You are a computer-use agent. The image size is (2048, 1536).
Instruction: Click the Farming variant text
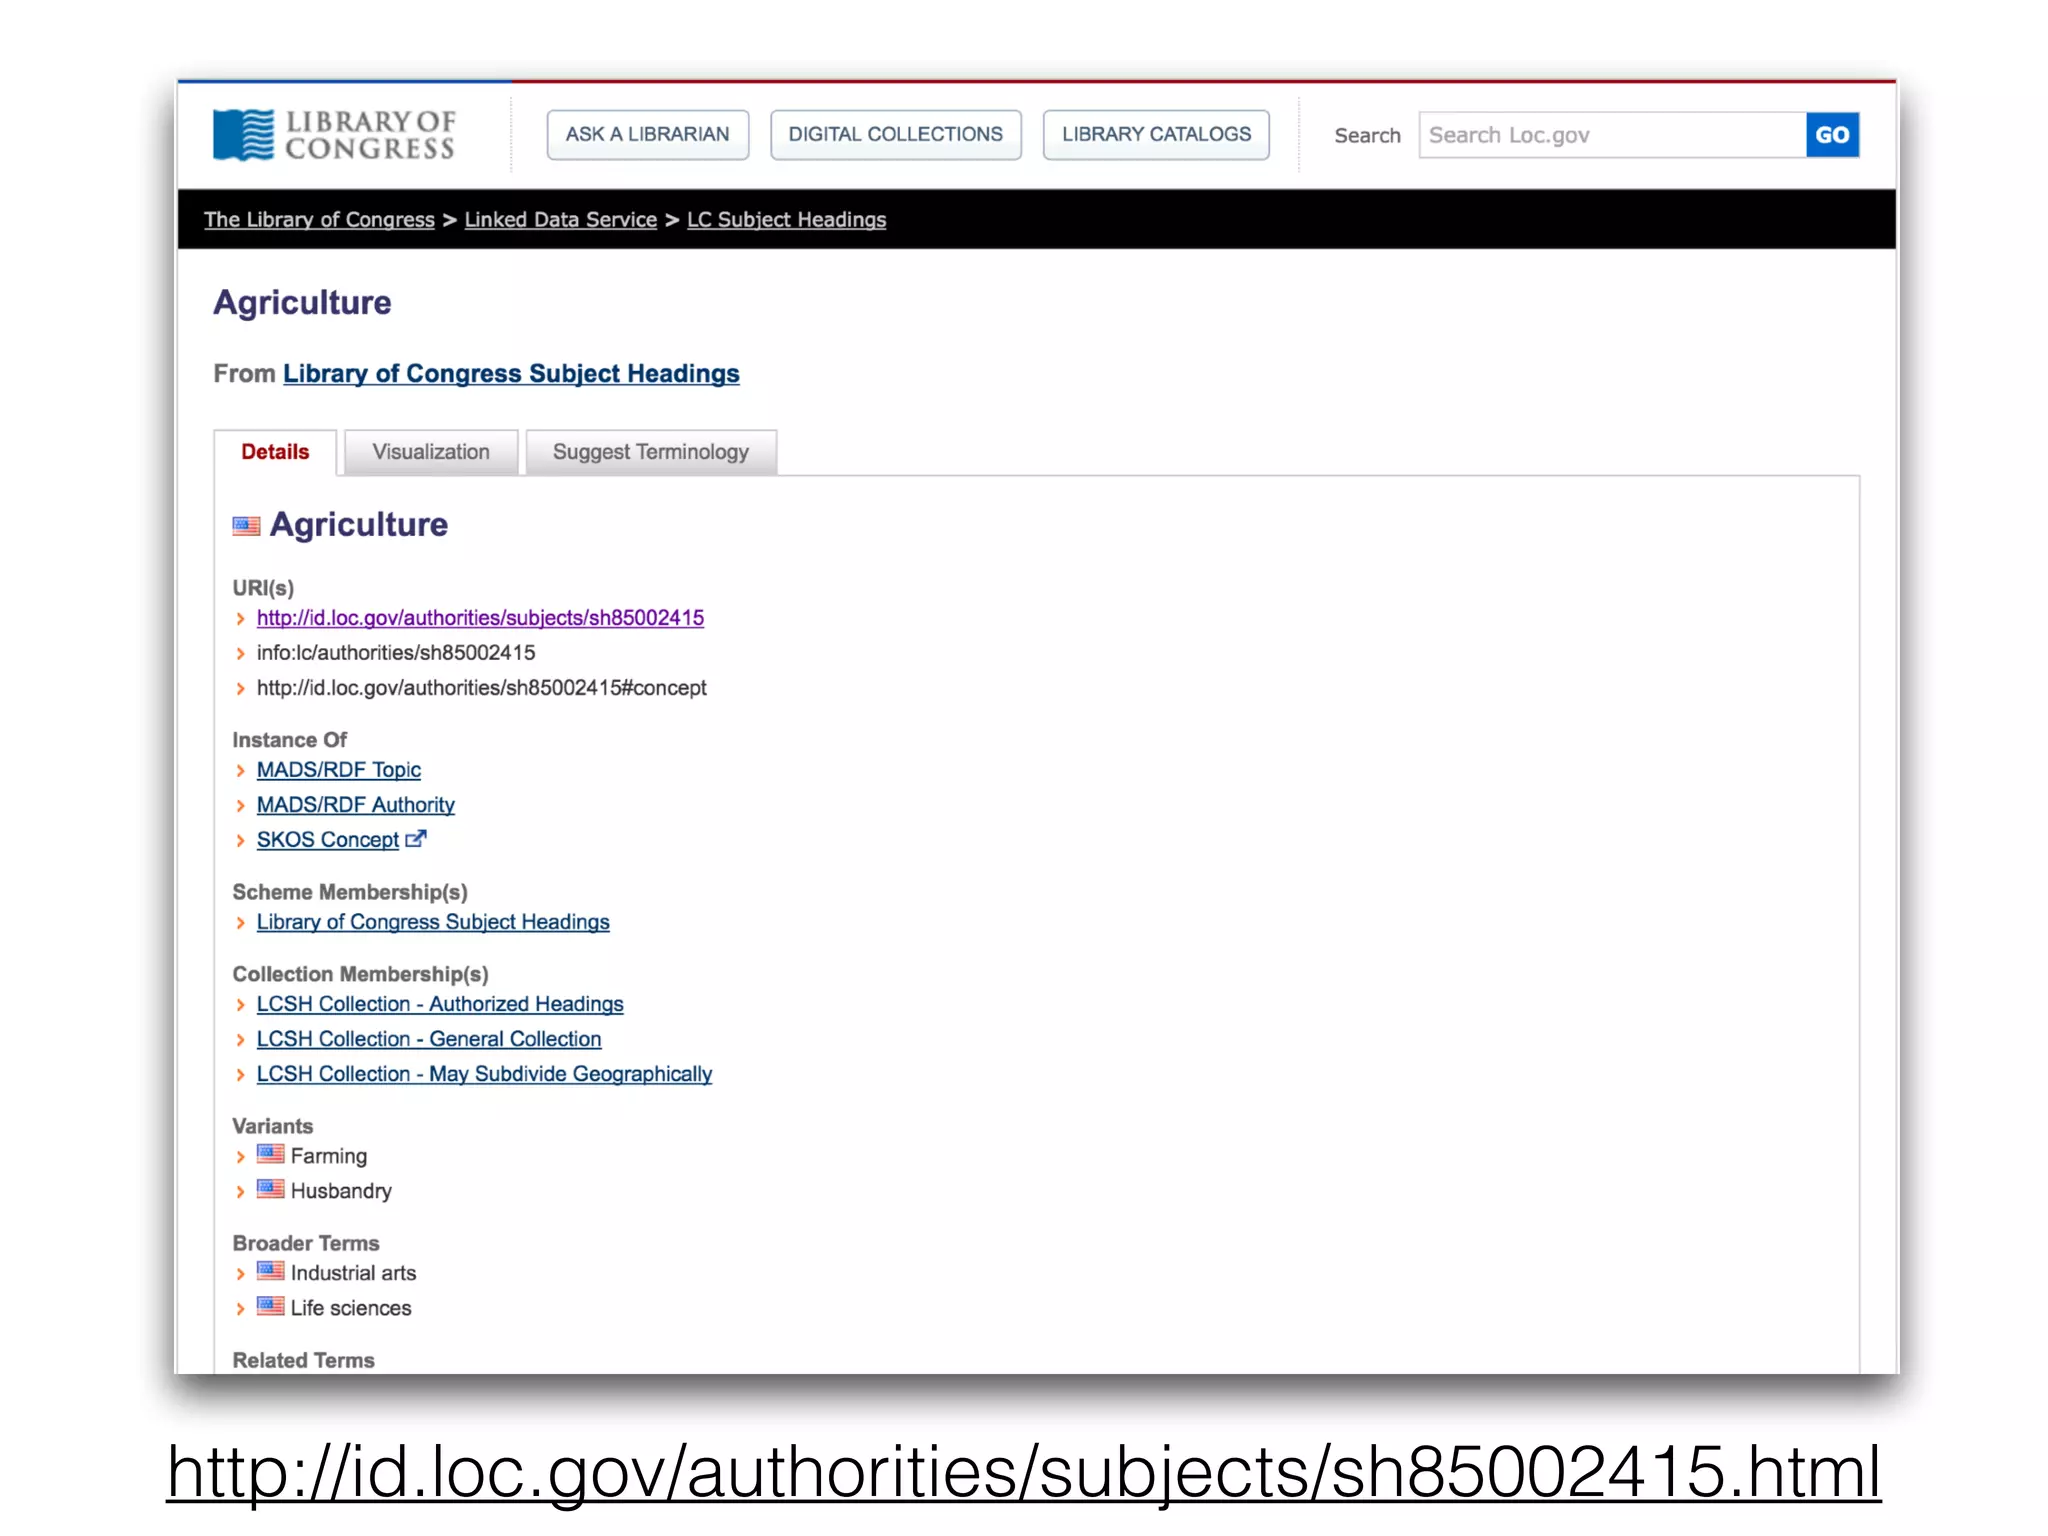[329, 1157]
